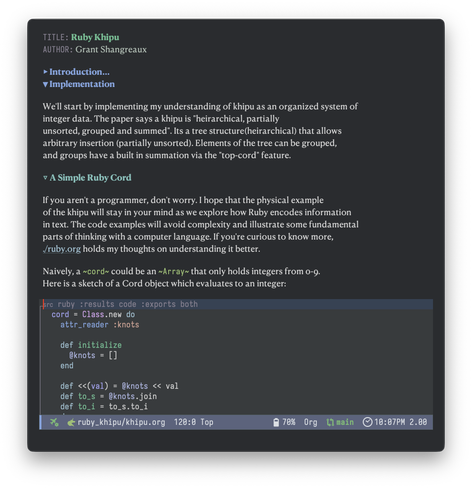Viewport: 472px width, 488px height.
Task: Click the def initialize code line
Action: [x=91, y=345]
